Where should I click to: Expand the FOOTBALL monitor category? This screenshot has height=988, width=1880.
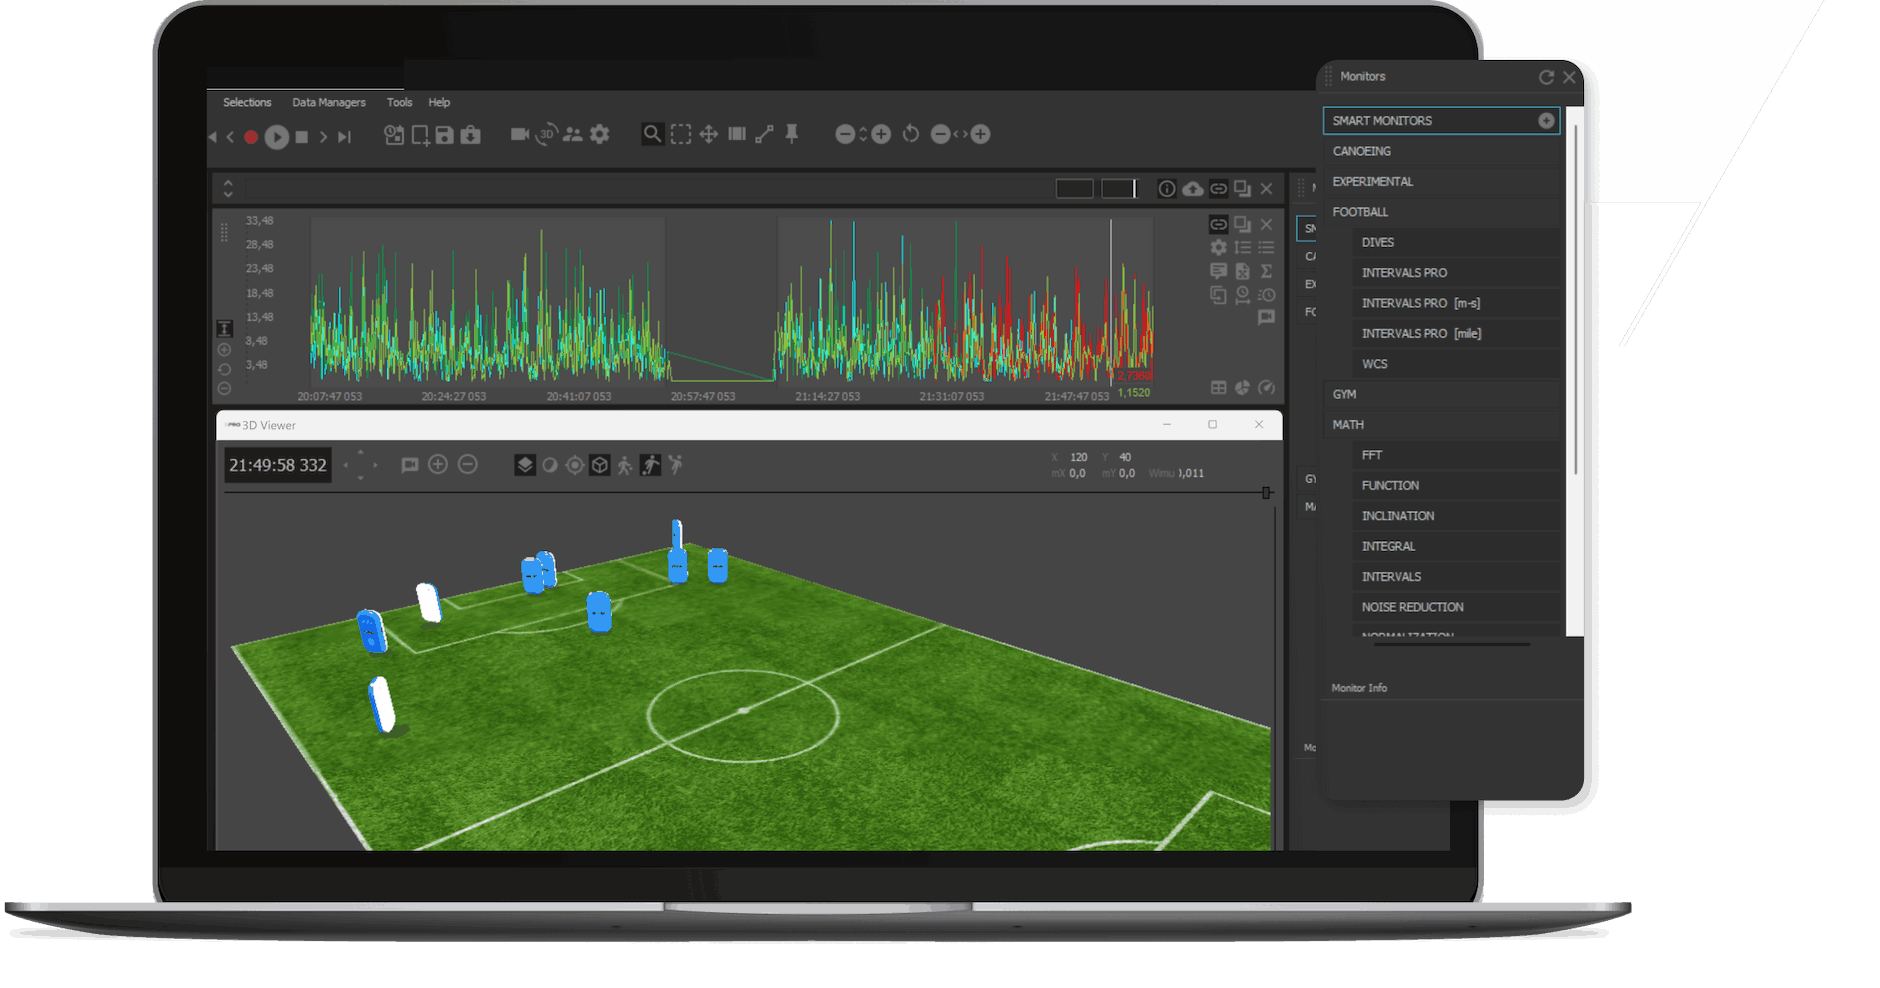tap(1360, 212)
